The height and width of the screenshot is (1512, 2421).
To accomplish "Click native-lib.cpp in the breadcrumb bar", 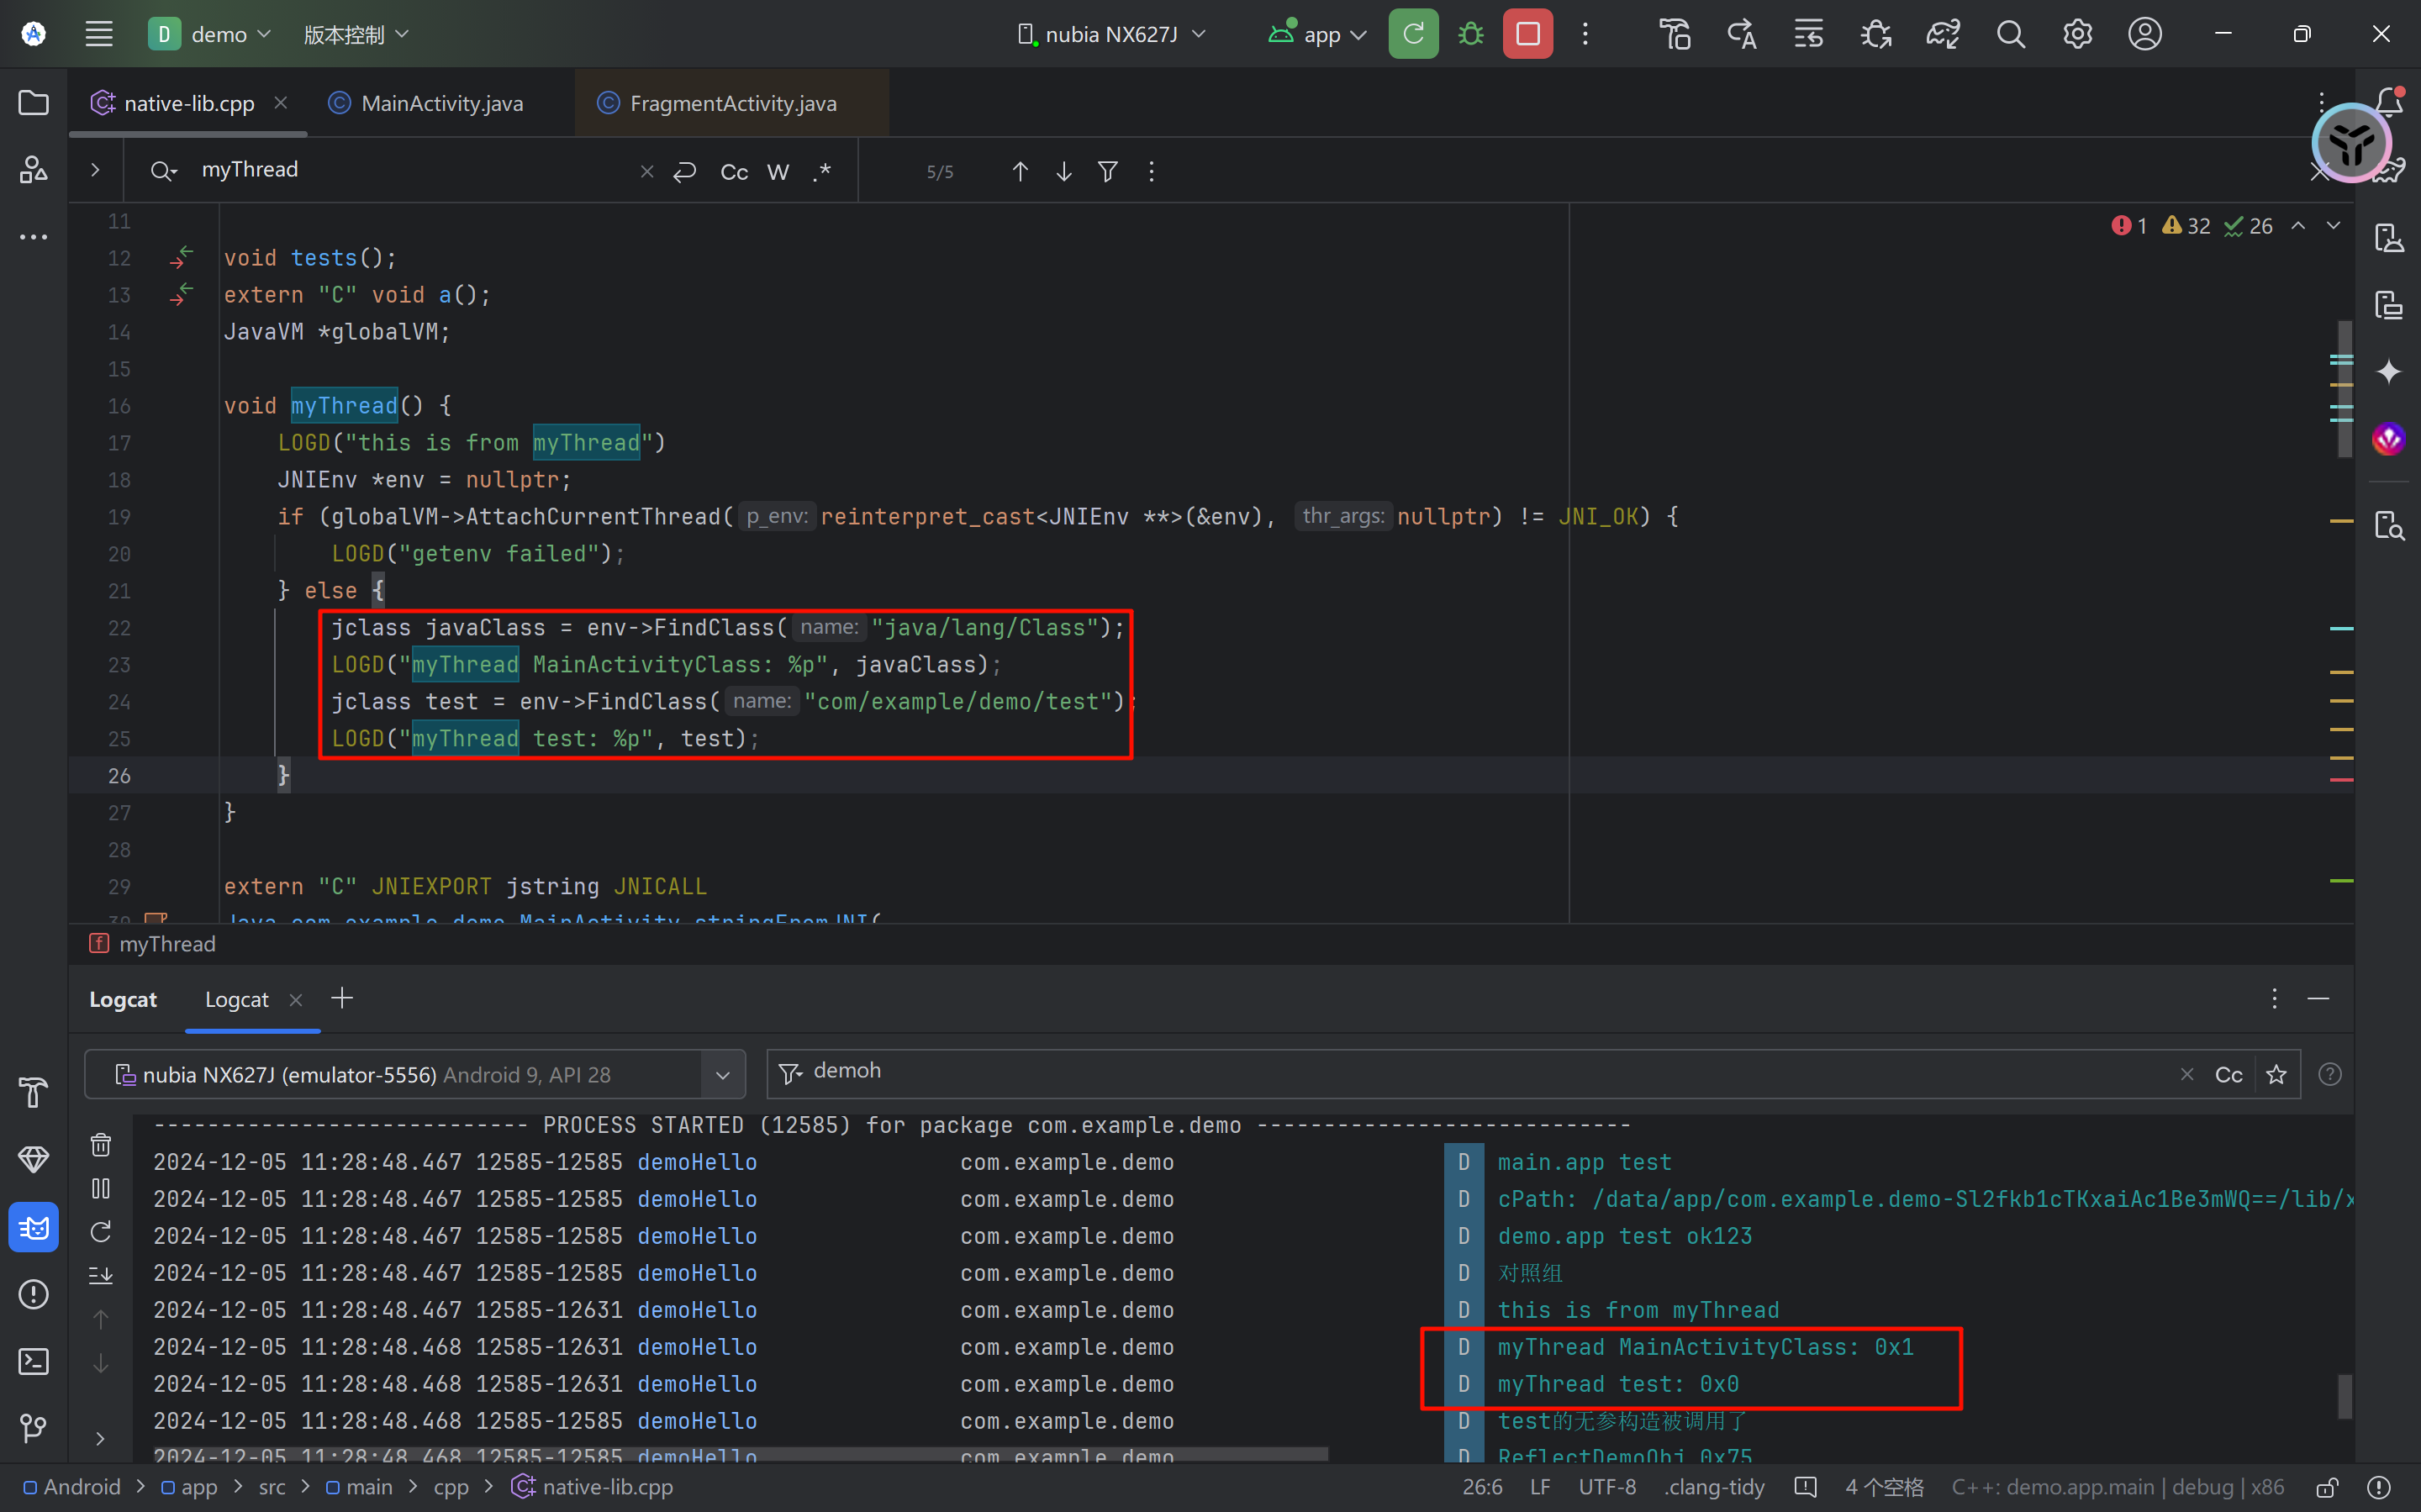I will tap(606, 1487).
